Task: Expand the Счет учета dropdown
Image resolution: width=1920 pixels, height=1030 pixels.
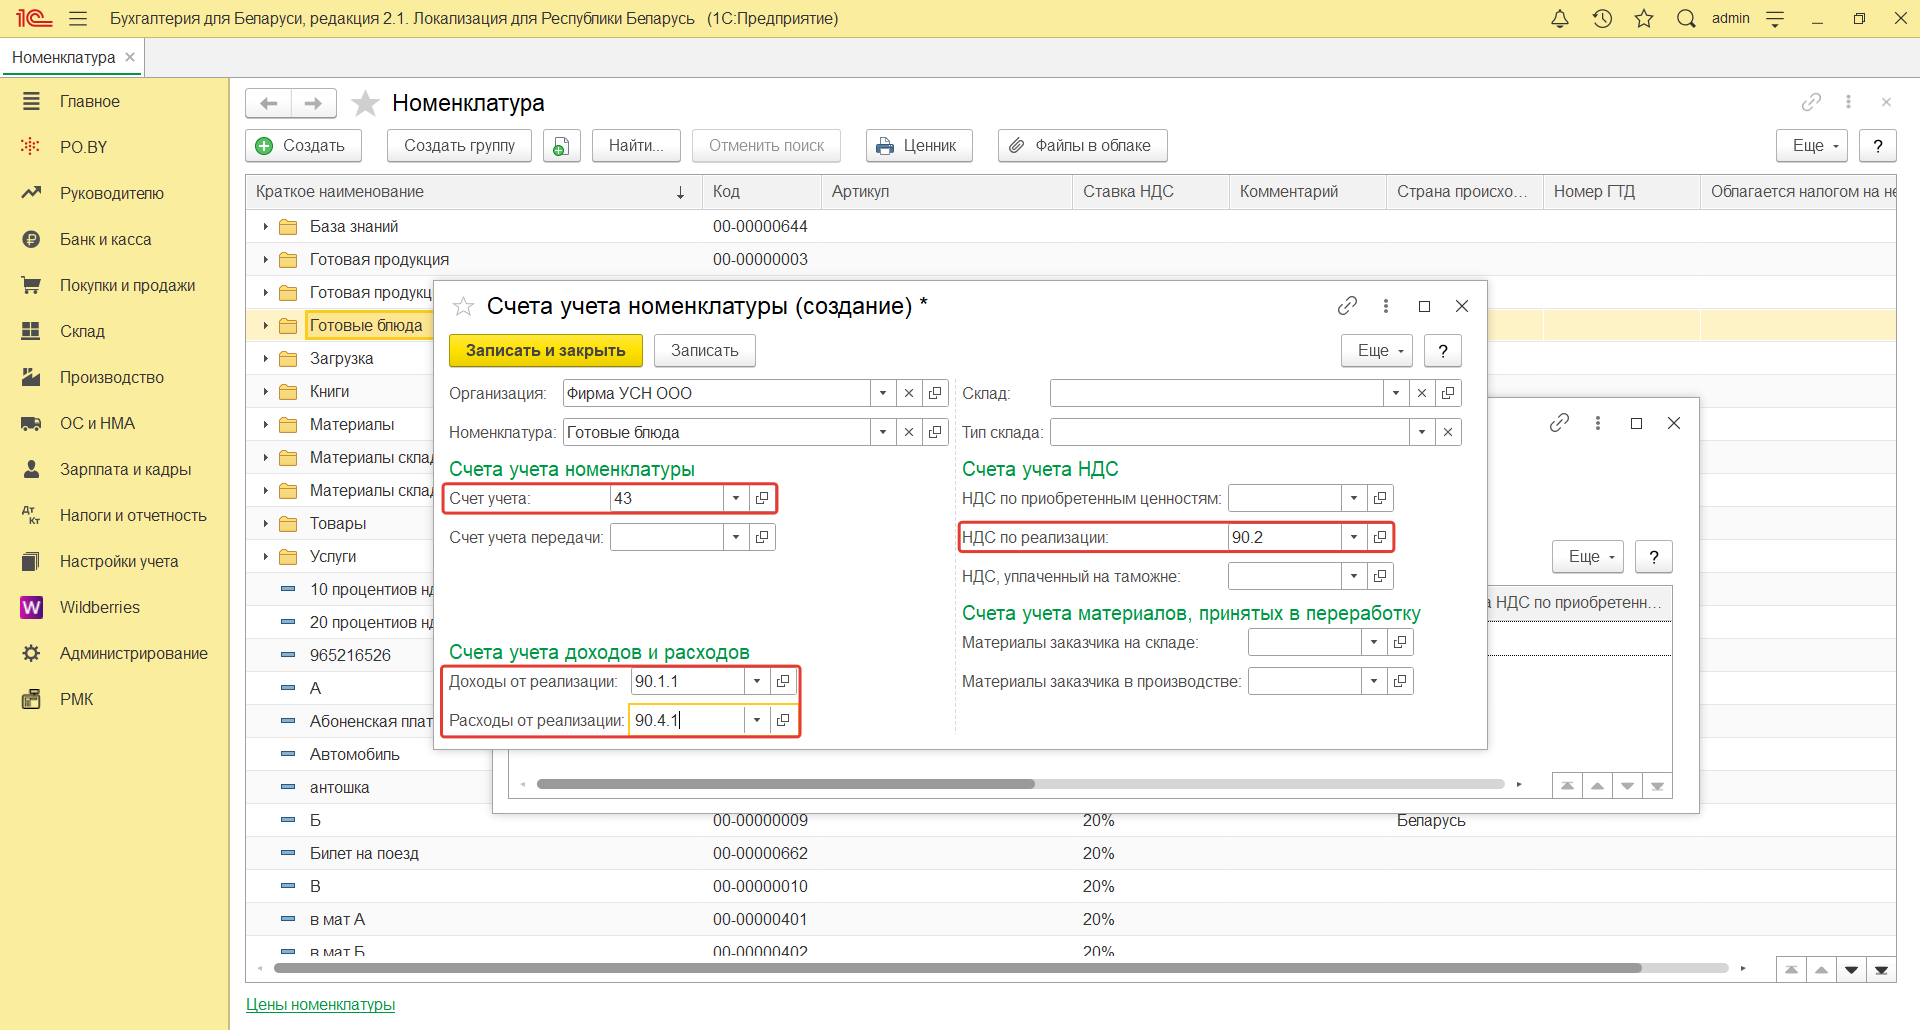Action: coord(736,498)
